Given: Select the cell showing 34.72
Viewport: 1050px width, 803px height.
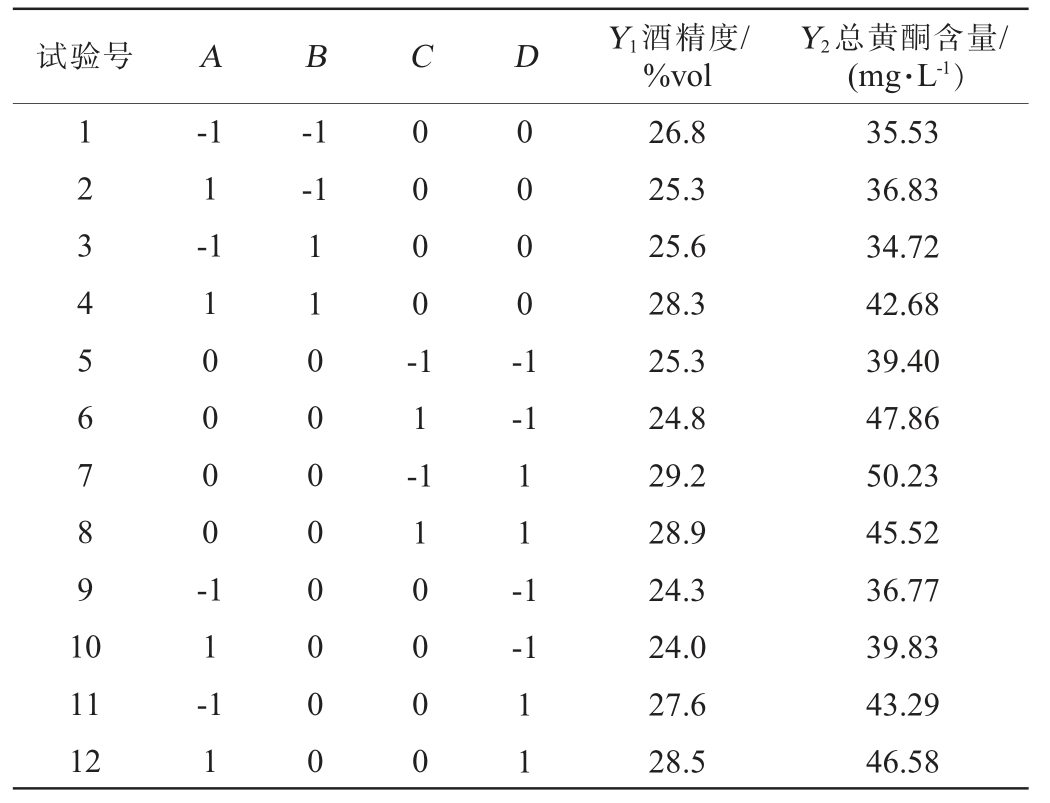Looking at the screenshot, I should coord(903,247).
